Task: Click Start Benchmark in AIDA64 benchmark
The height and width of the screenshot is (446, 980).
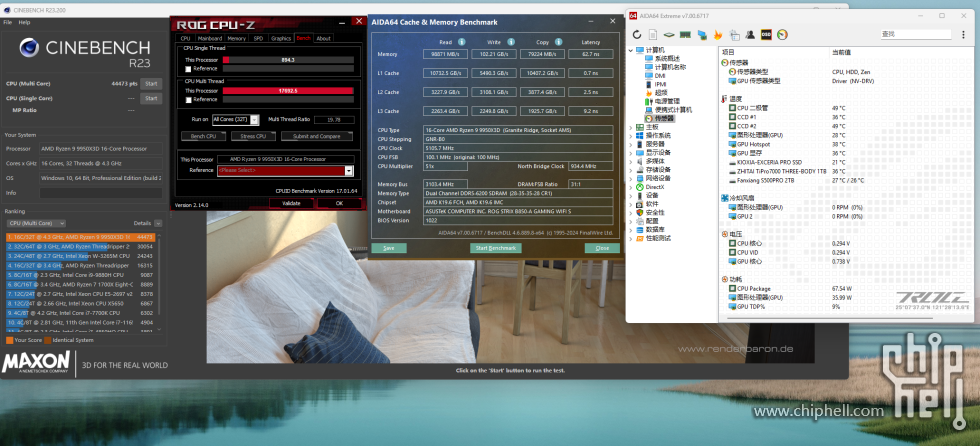Action: click(x=496, y=248)
